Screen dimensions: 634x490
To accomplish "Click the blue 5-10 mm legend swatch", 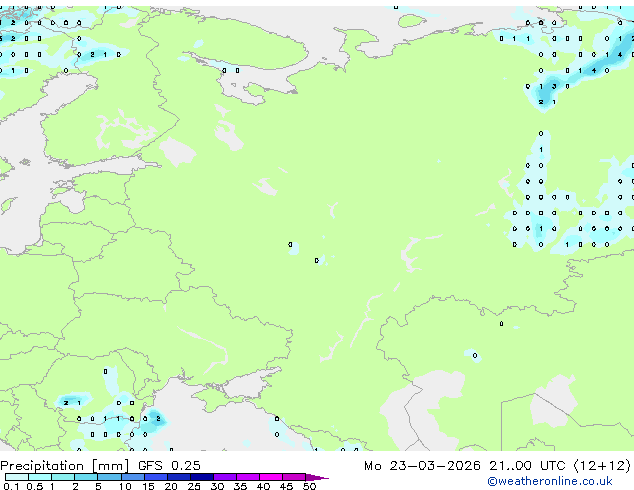I will 112,477.
